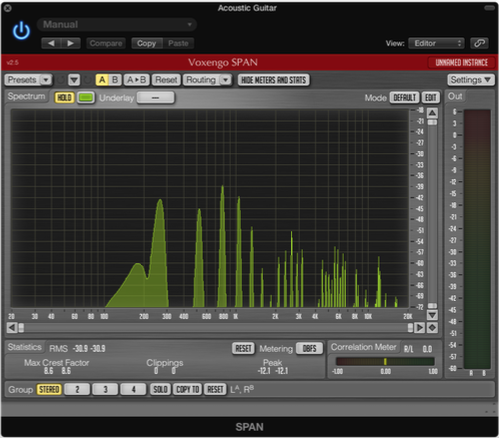
Task: Click the R/L 0.0 correlation readout
Action: [418, 349]
